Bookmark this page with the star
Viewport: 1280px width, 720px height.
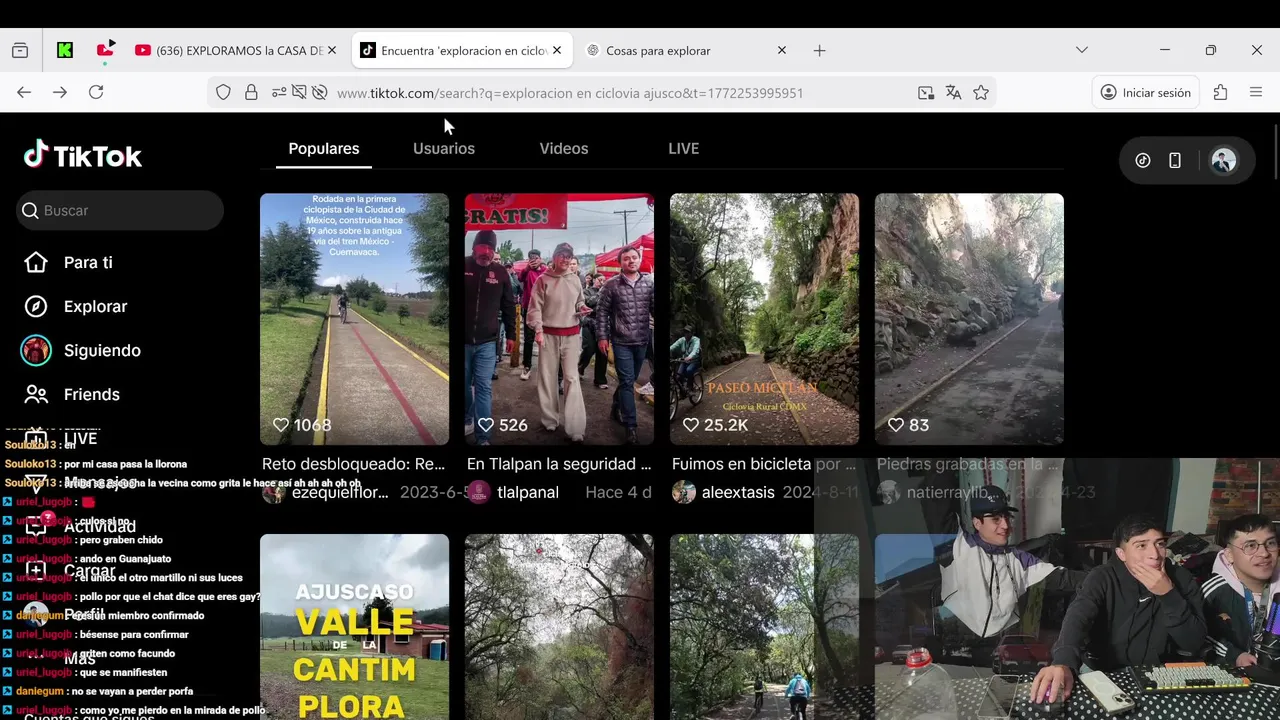pos(981,93)
